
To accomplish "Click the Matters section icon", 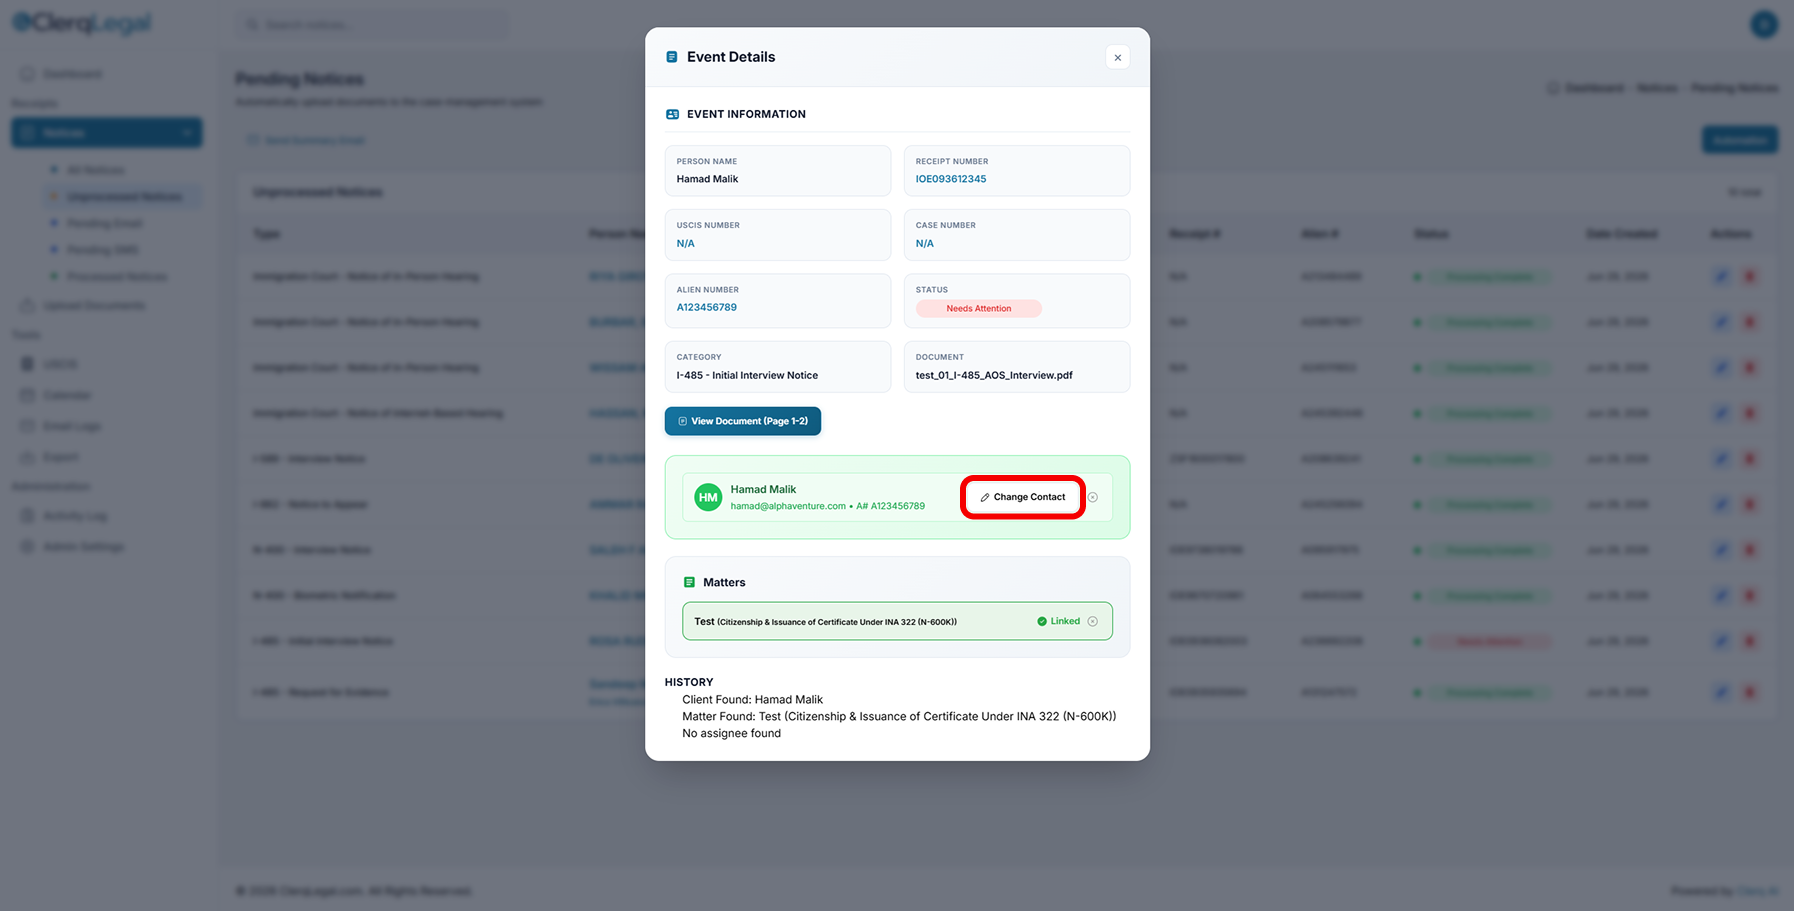I will click(x=689, y=582).
